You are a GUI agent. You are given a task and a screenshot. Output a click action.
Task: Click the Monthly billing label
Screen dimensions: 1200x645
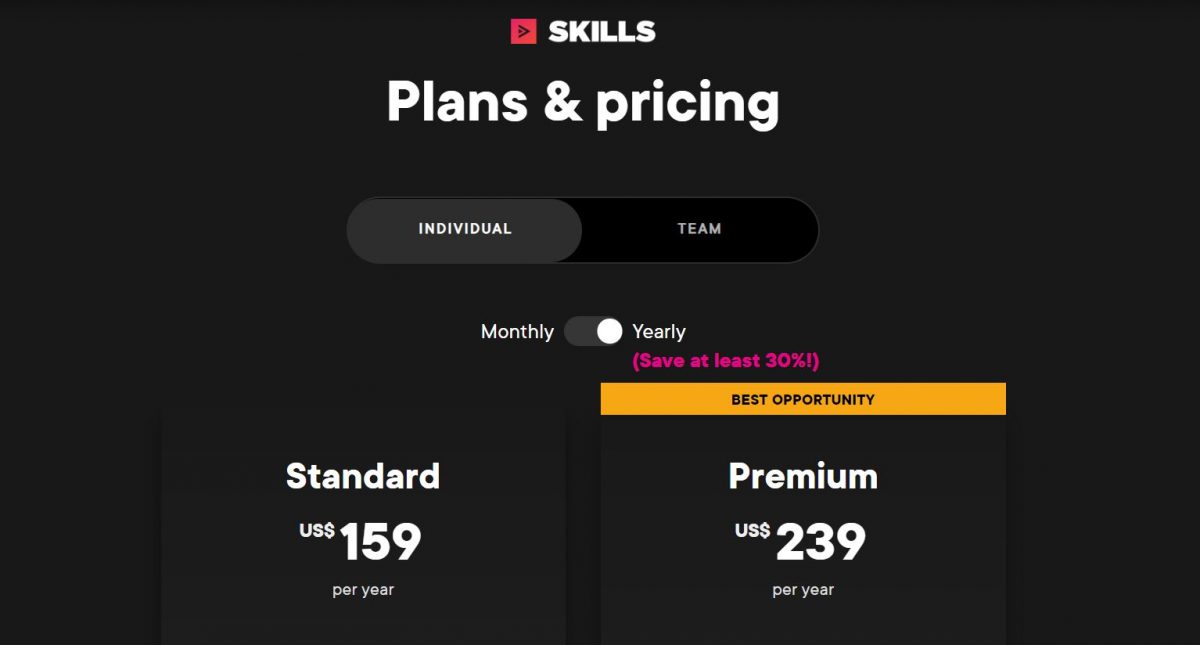516,331
